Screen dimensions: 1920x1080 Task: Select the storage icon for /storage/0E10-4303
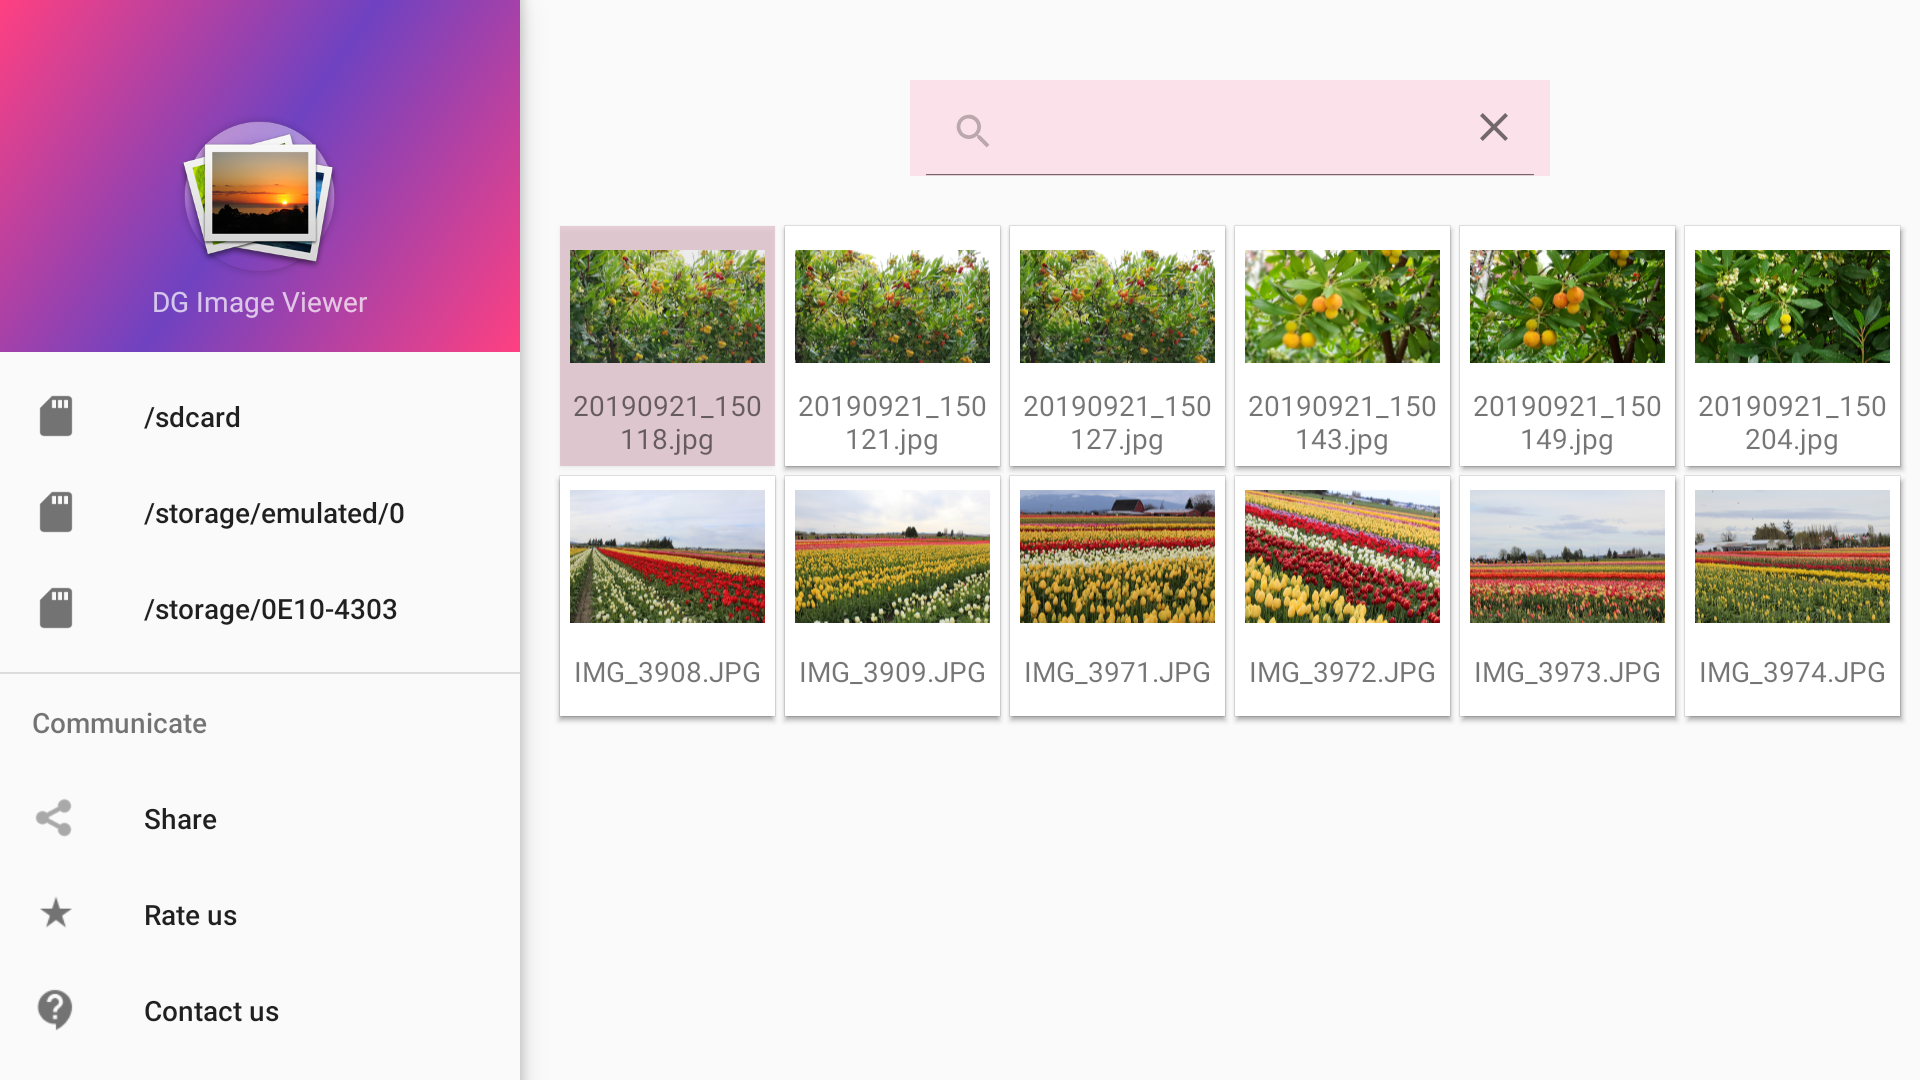[56, 608]
